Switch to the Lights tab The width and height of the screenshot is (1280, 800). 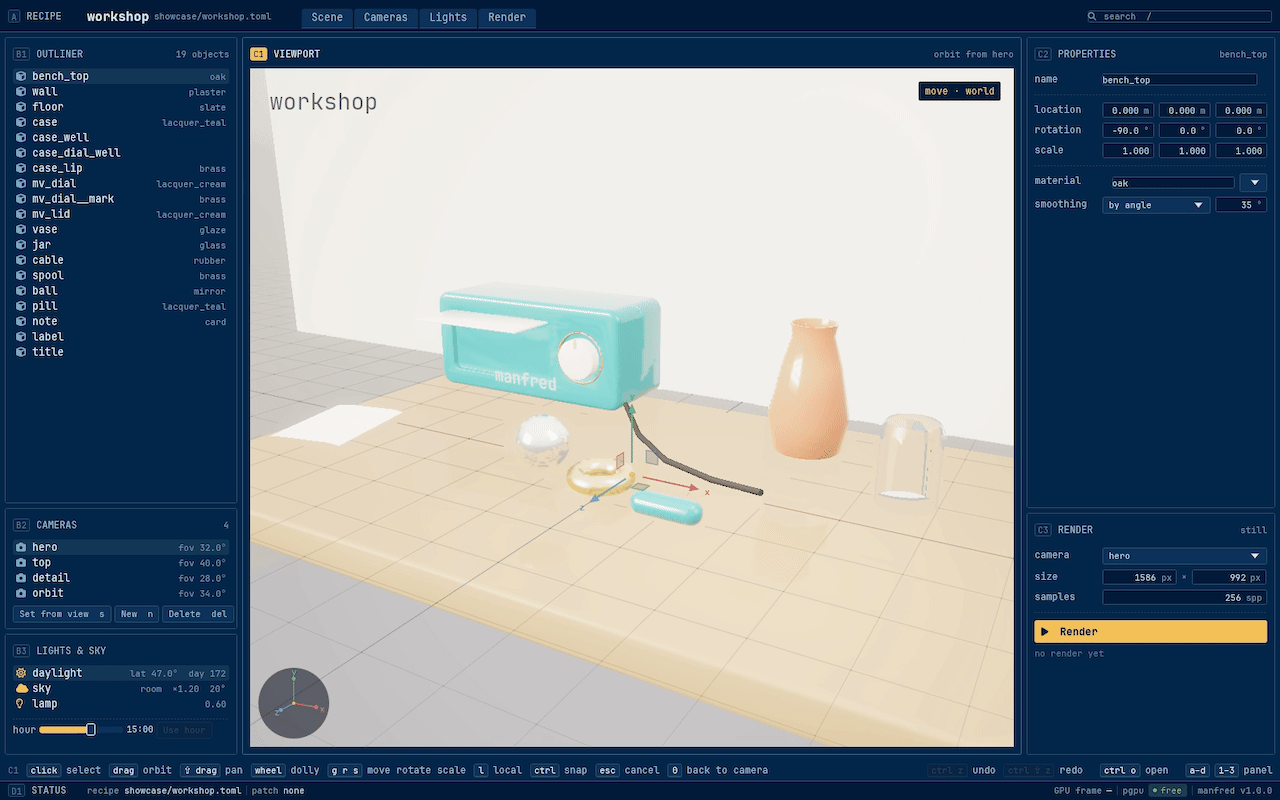click(448, 18)
